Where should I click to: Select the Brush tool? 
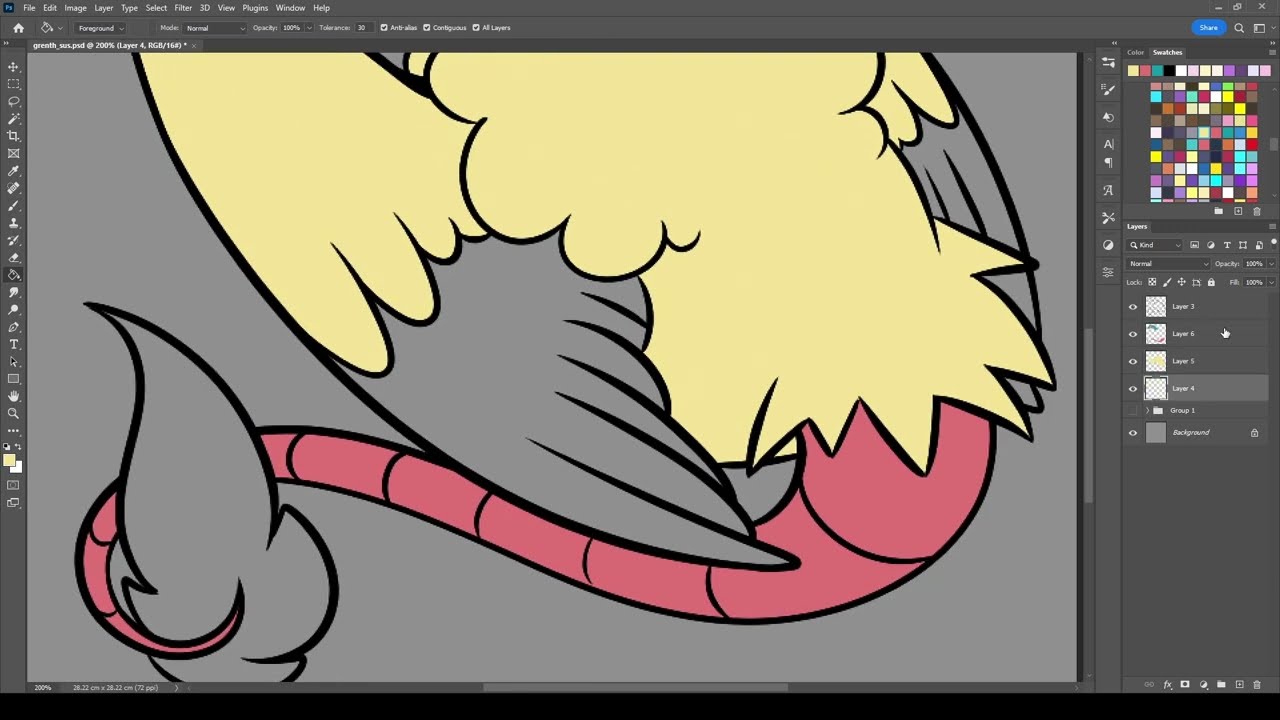[14, 205]
